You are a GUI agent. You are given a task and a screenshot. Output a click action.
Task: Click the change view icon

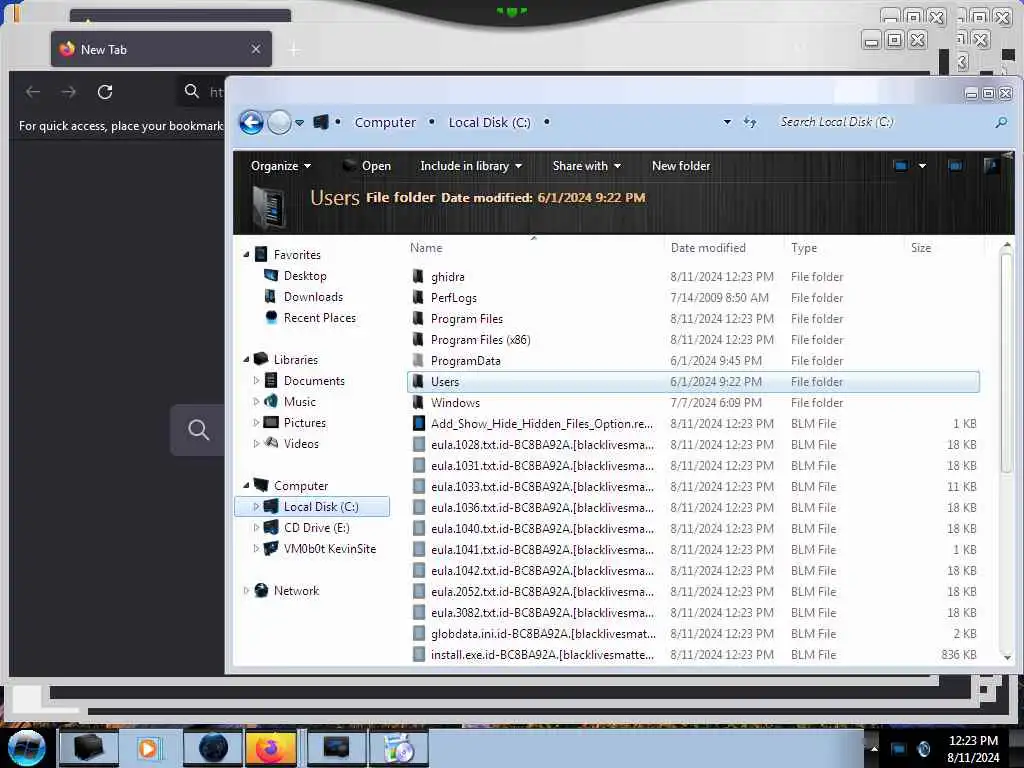901,166
